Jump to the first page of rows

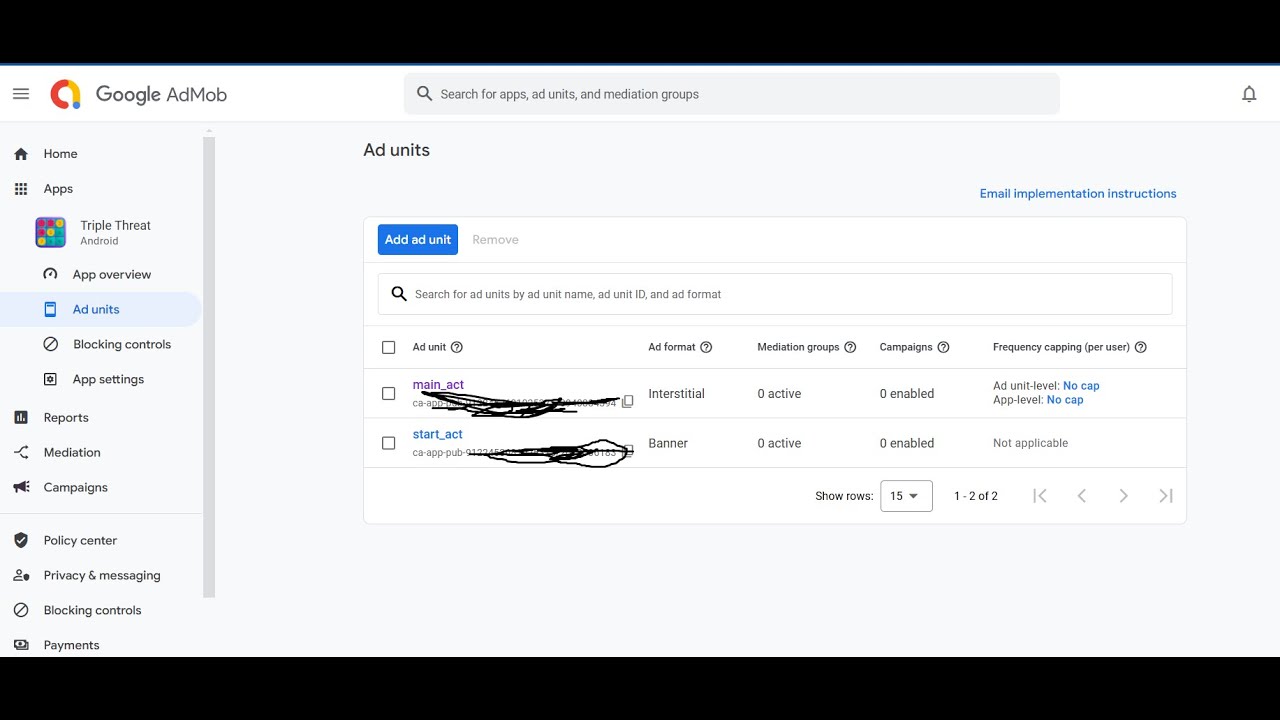click(1040, 496)
